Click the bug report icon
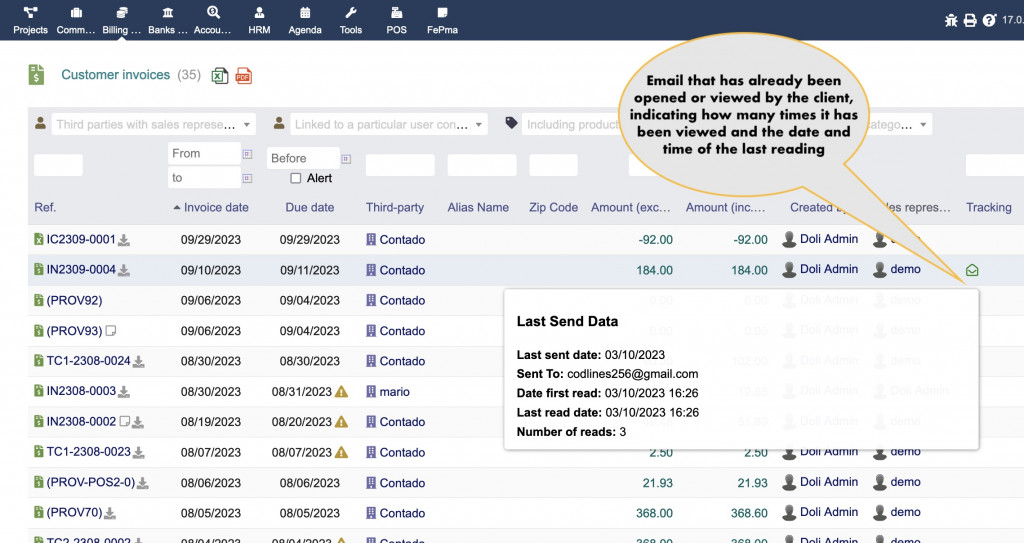This screenshot has width=1024, height=543. pyautogui.click(x=950, y=20)
